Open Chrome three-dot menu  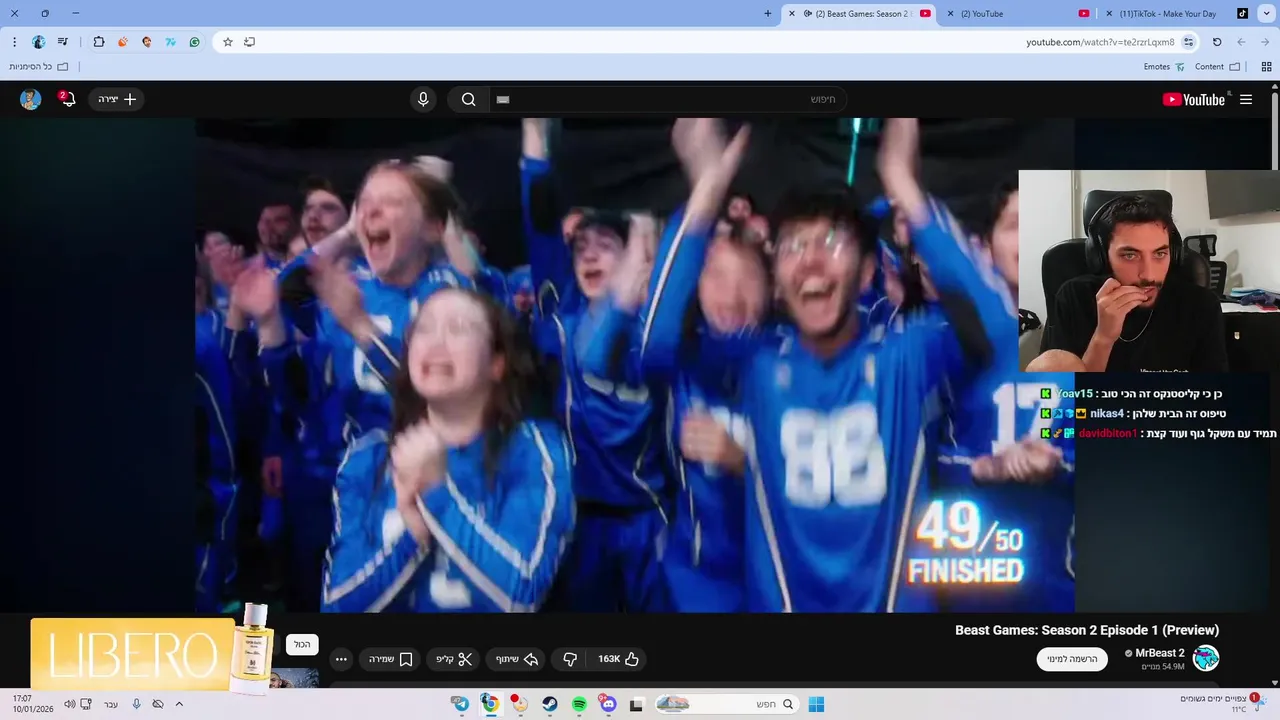[14, 42]
